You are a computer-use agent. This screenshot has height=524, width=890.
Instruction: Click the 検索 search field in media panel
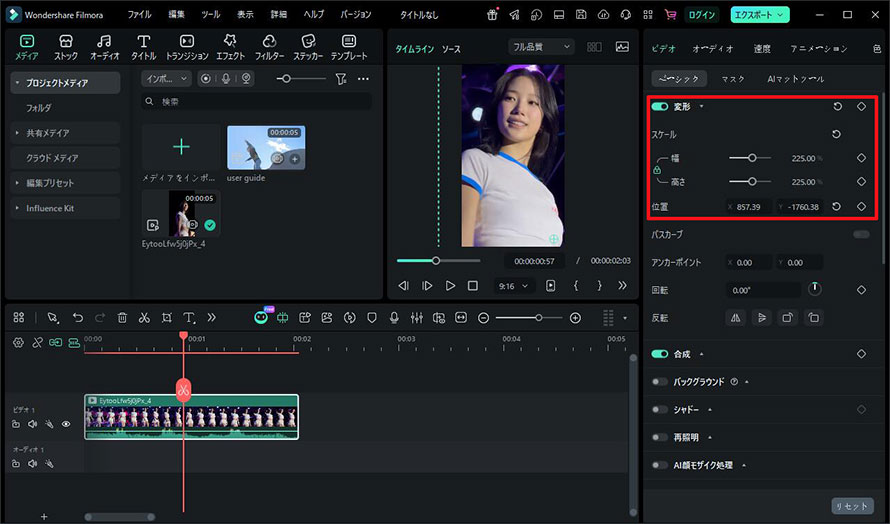pos(257,102)
